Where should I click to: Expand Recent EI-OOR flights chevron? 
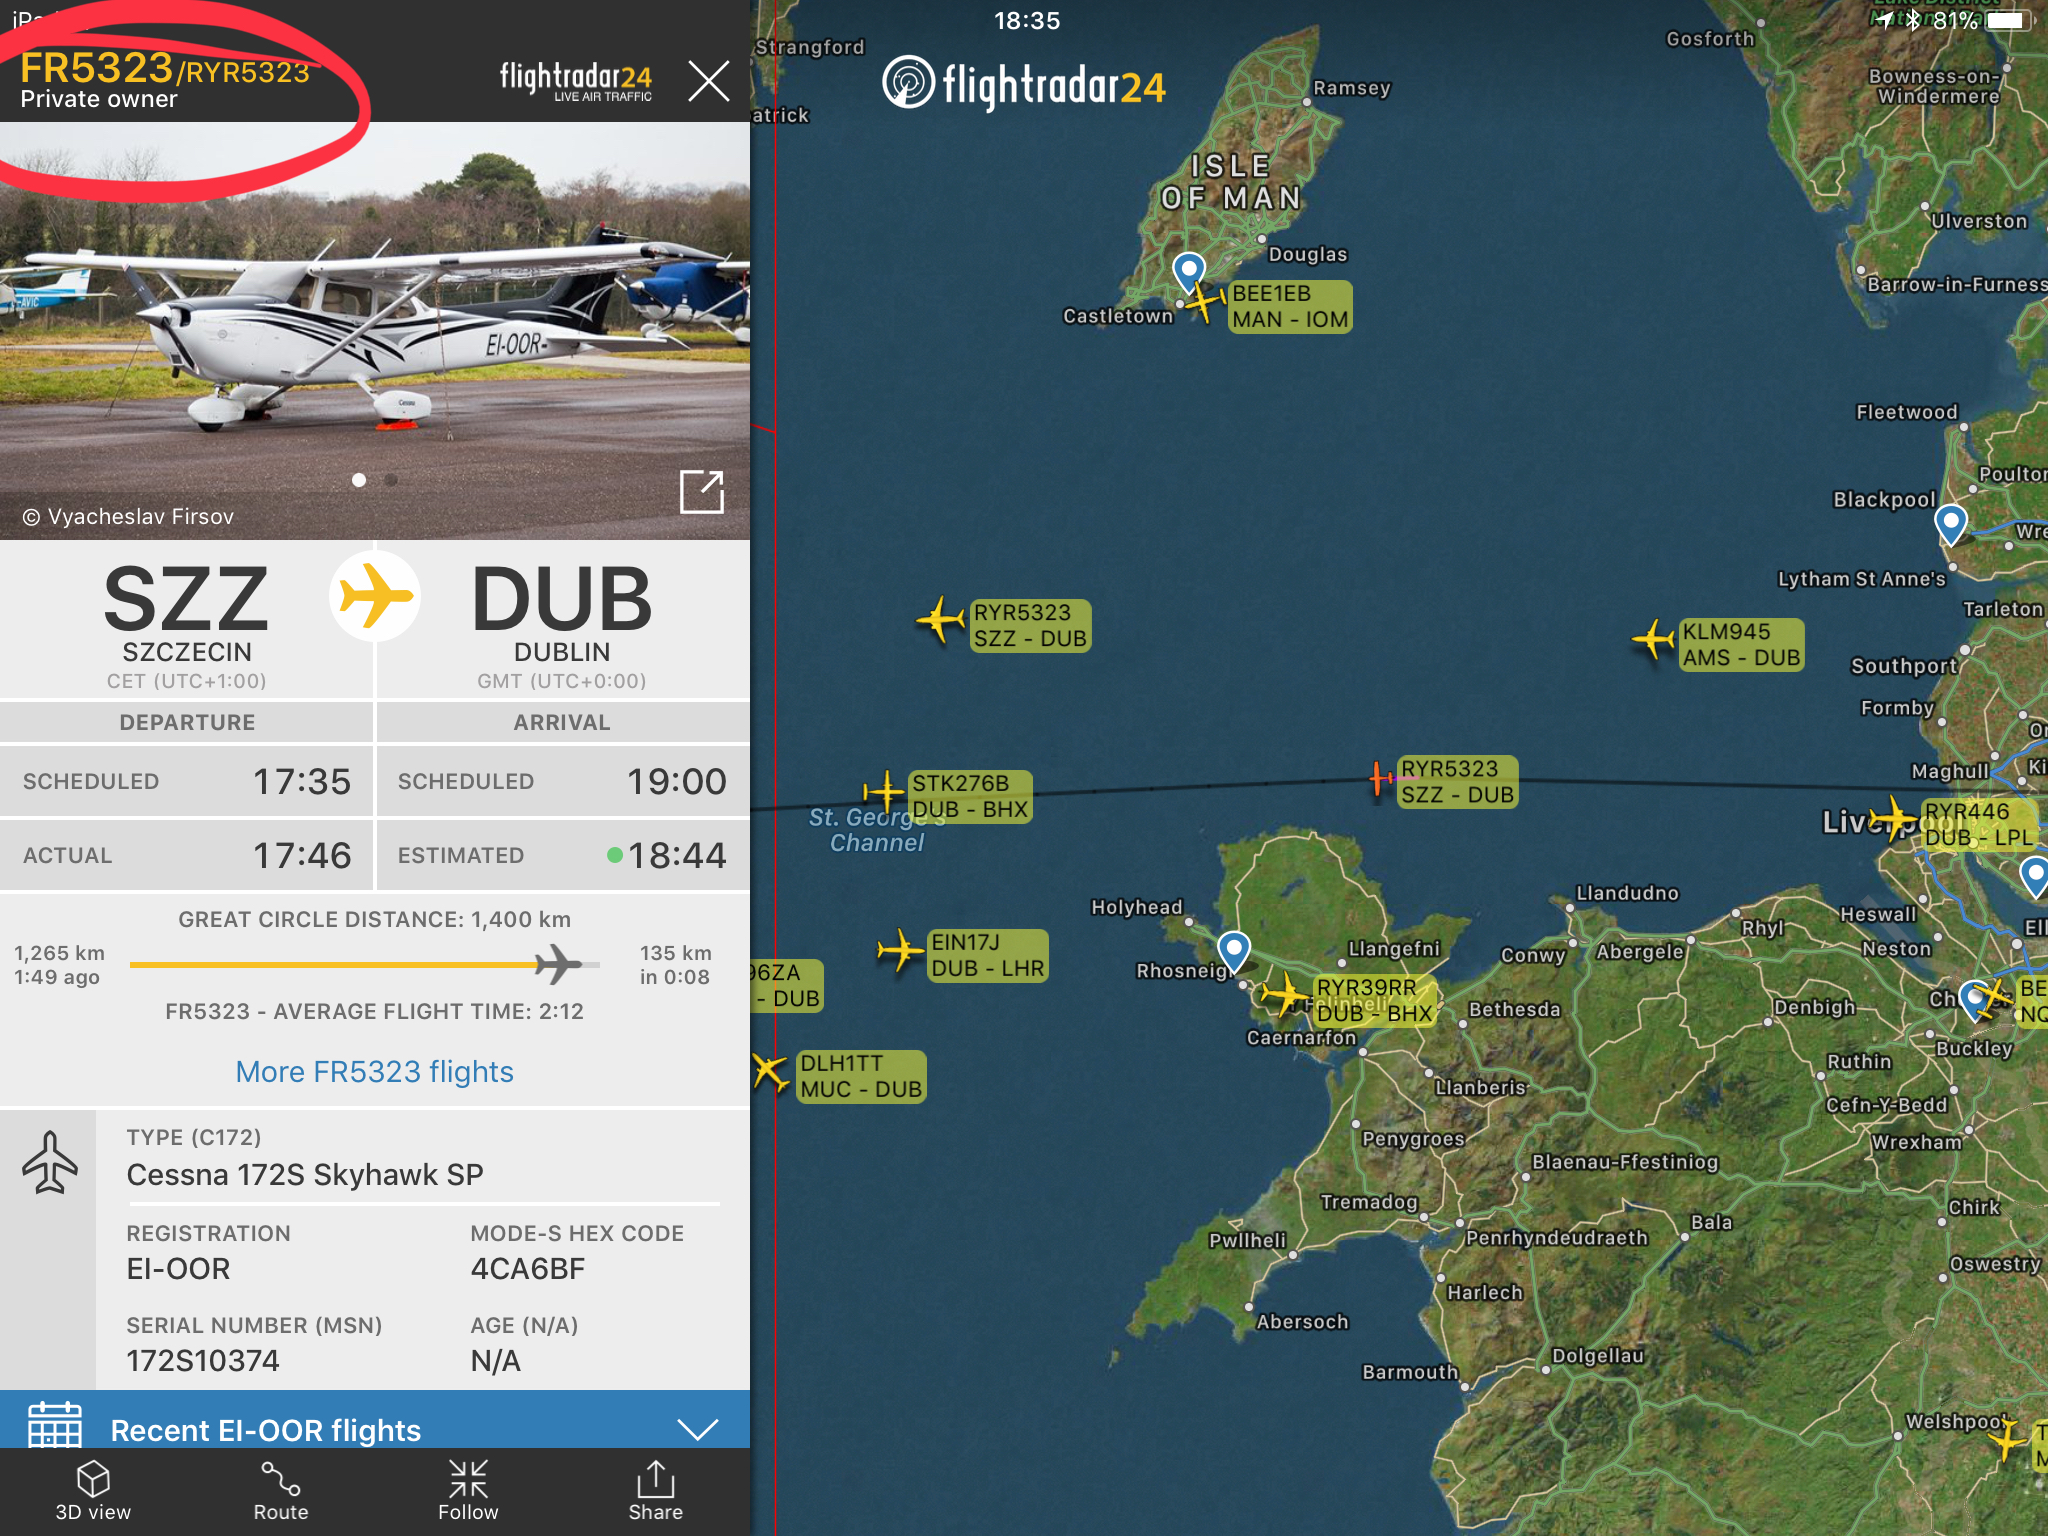click(x=697, y=1428)
